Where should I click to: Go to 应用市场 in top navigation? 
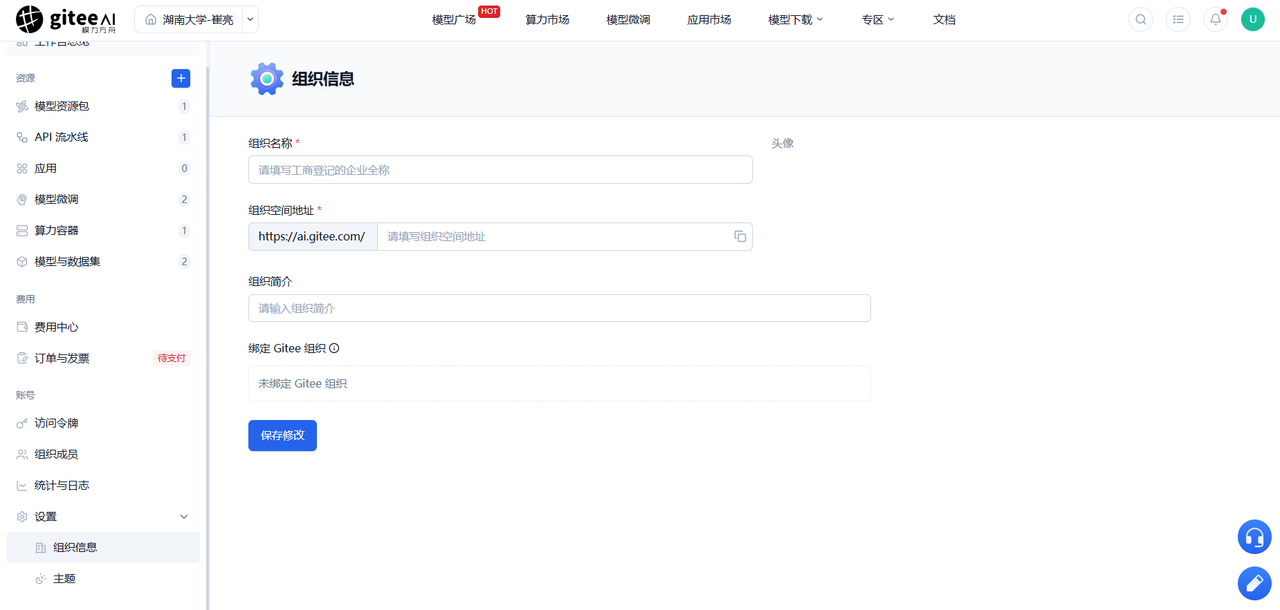(709, 19)
